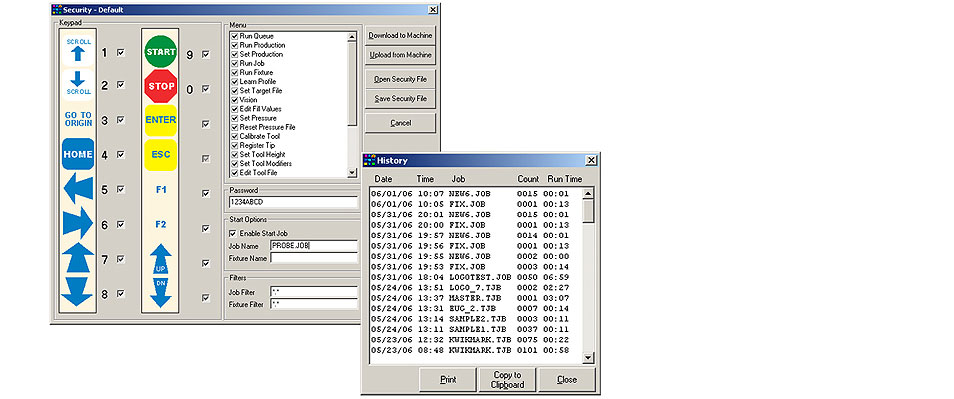Click the Open Security File button
This screenshot has height=399, width=954.
400,80
